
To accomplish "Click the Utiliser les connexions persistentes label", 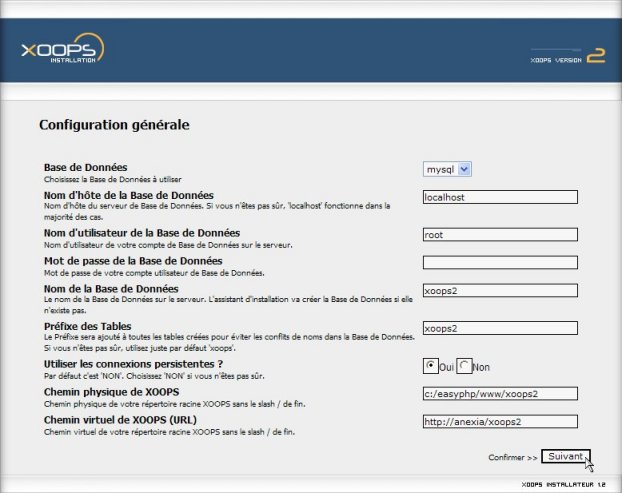I will pyautogui.click(x=134, y=364).
